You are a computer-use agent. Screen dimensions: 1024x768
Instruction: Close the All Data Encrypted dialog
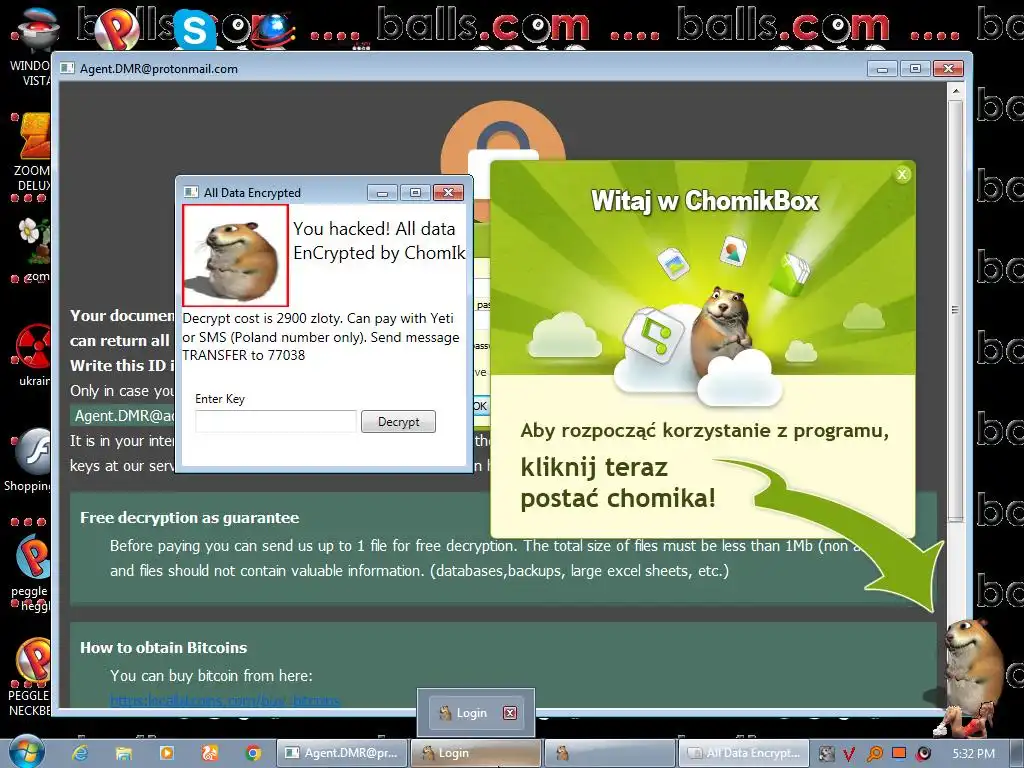tap(448, 193)
